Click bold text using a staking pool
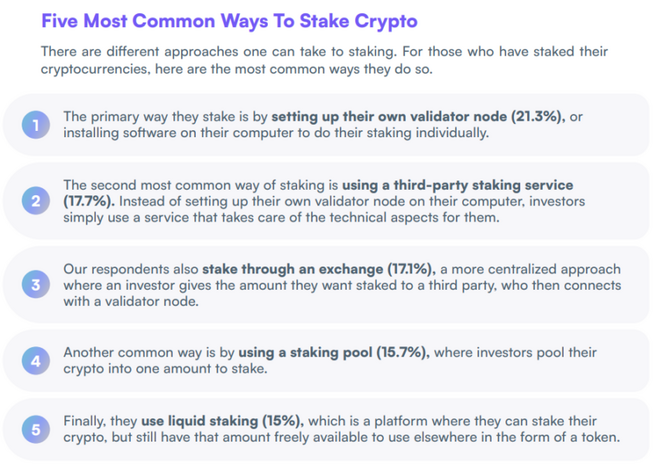658x471 pixels. pyautogui.click(x=305, y=352)
